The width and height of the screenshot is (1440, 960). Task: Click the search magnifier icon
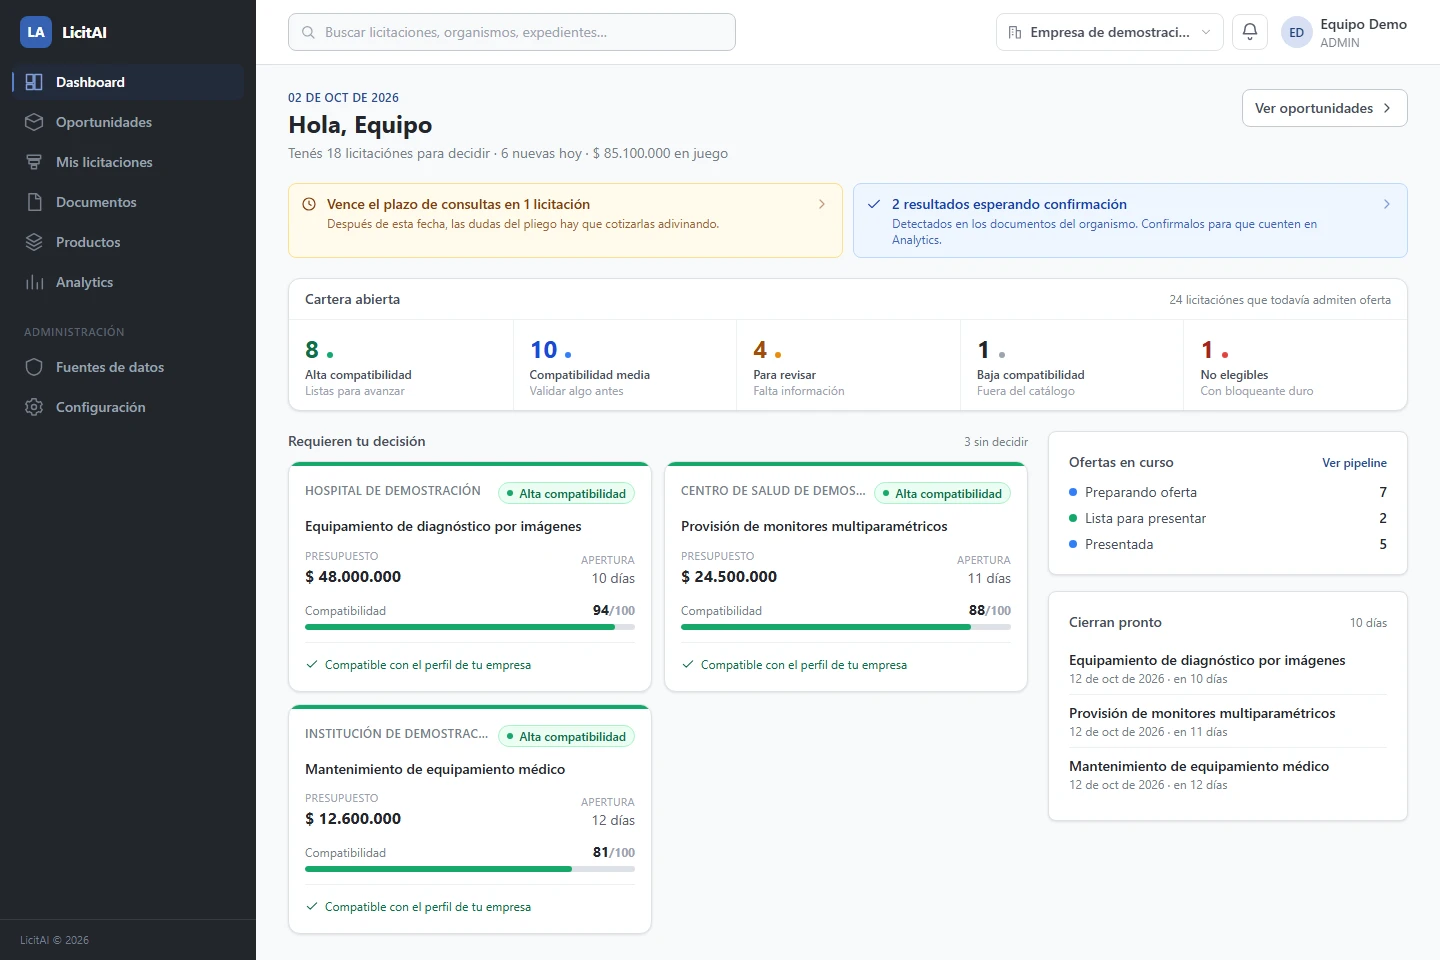click(x=309, y=32)
